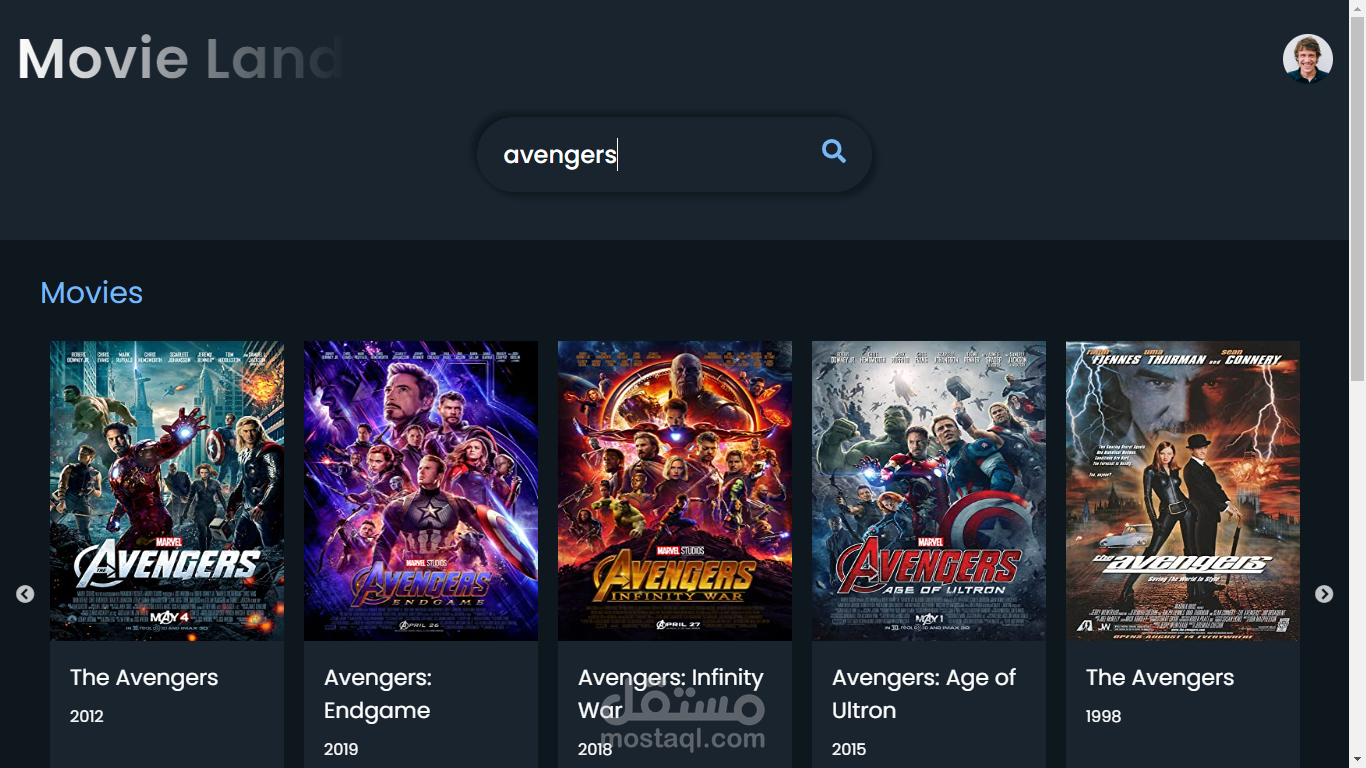Click the year 2012 label

pos(87,716)
